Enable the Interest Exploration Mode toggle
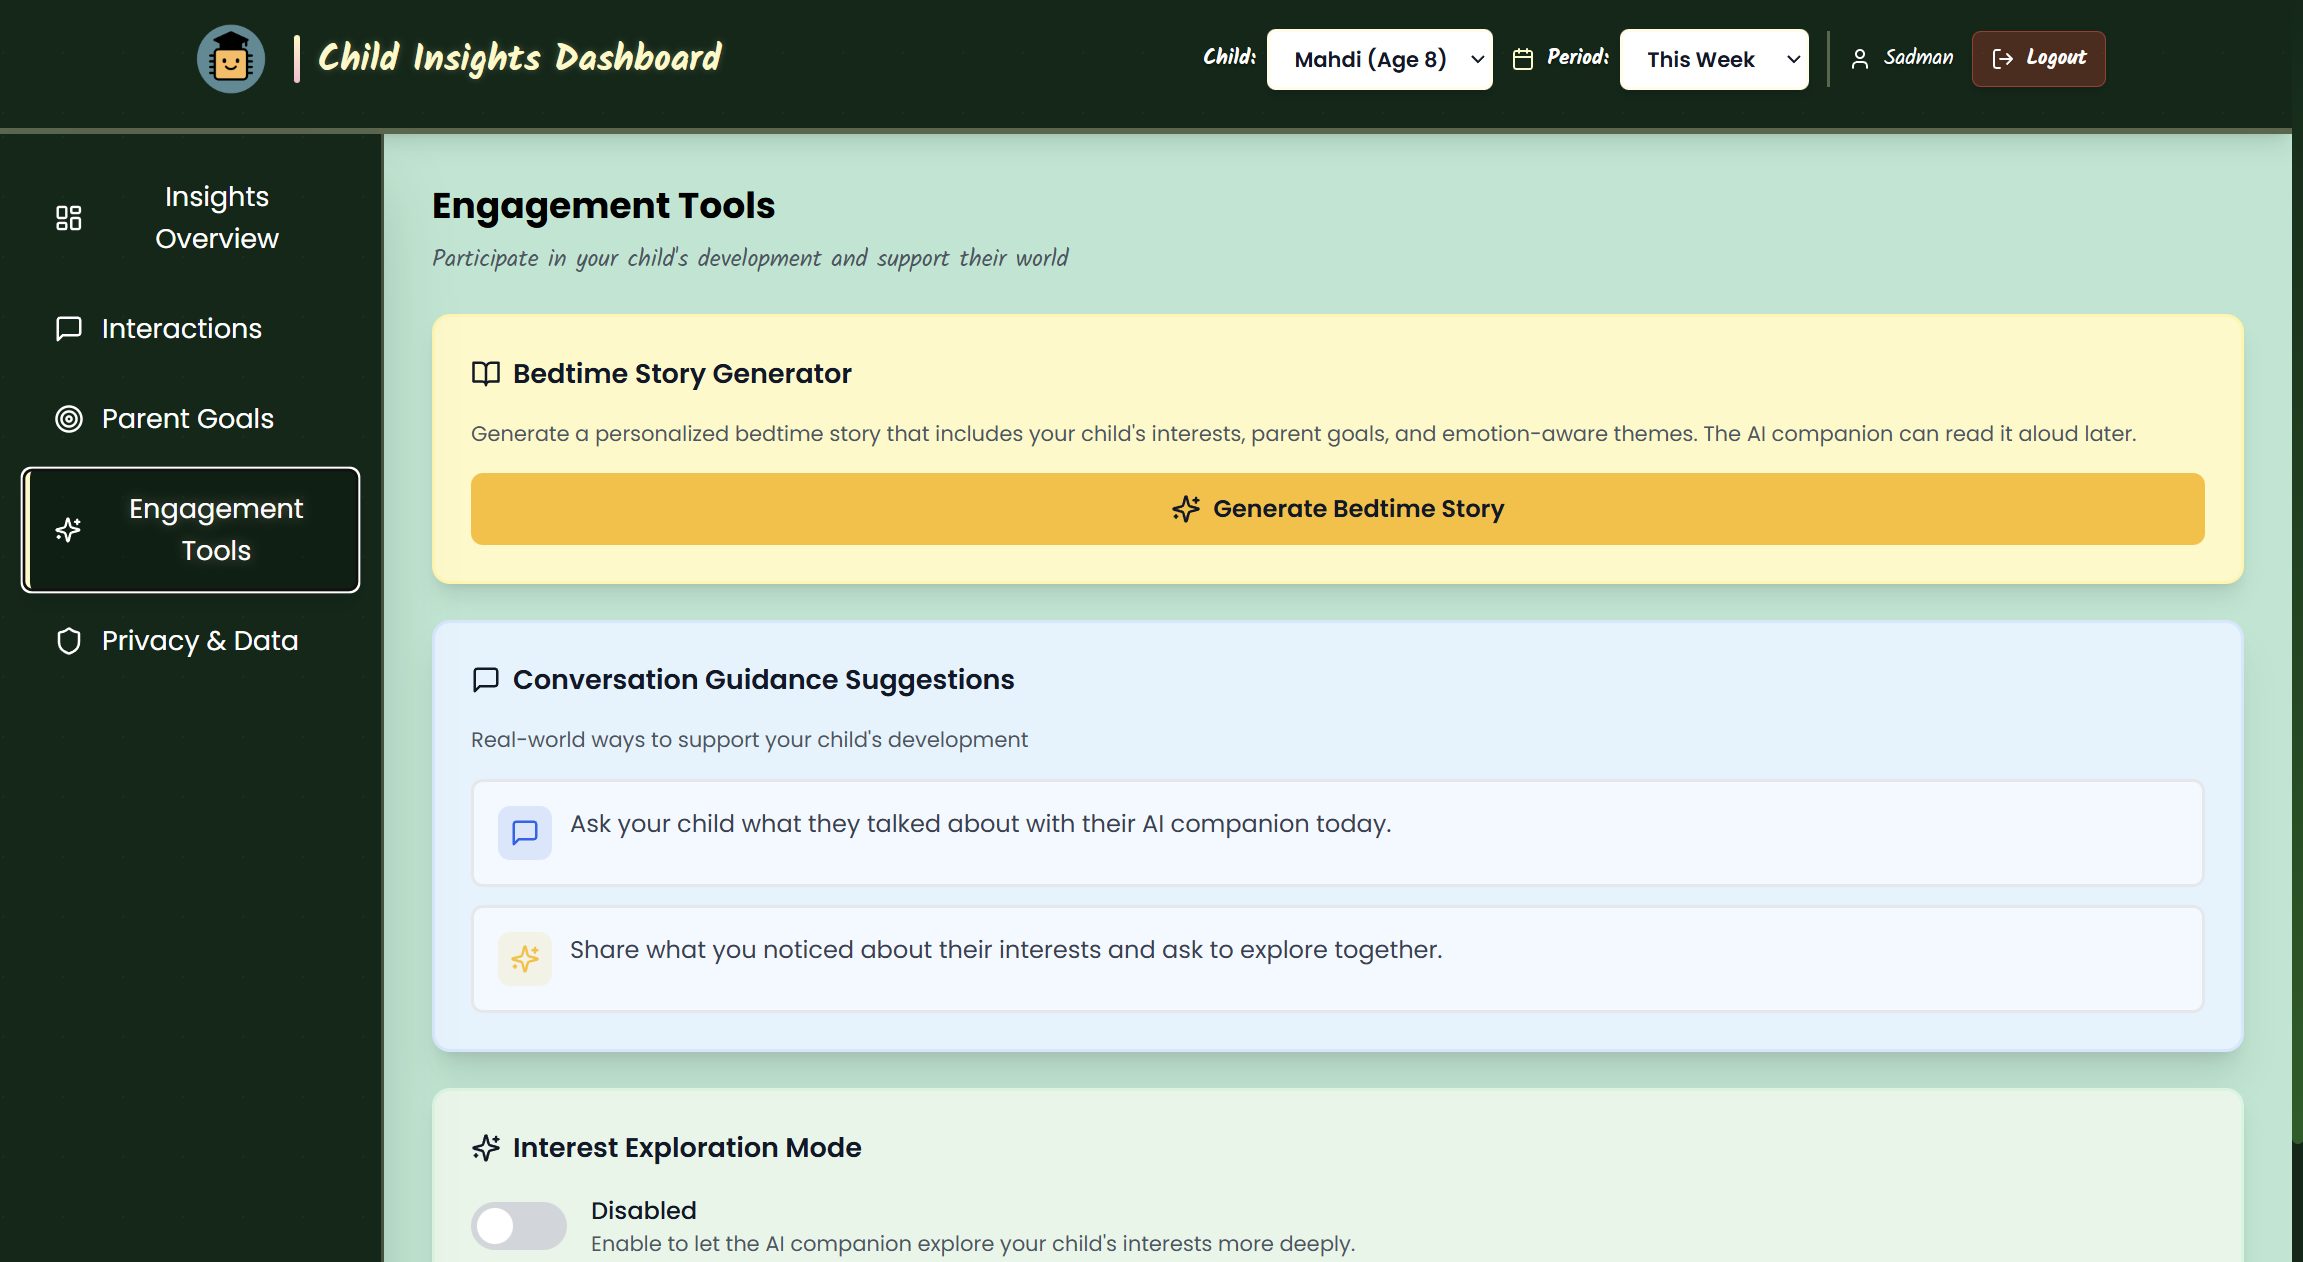Image resolution: width=2303 pixels, height=1262 pixels. [x=518, y=1226]
